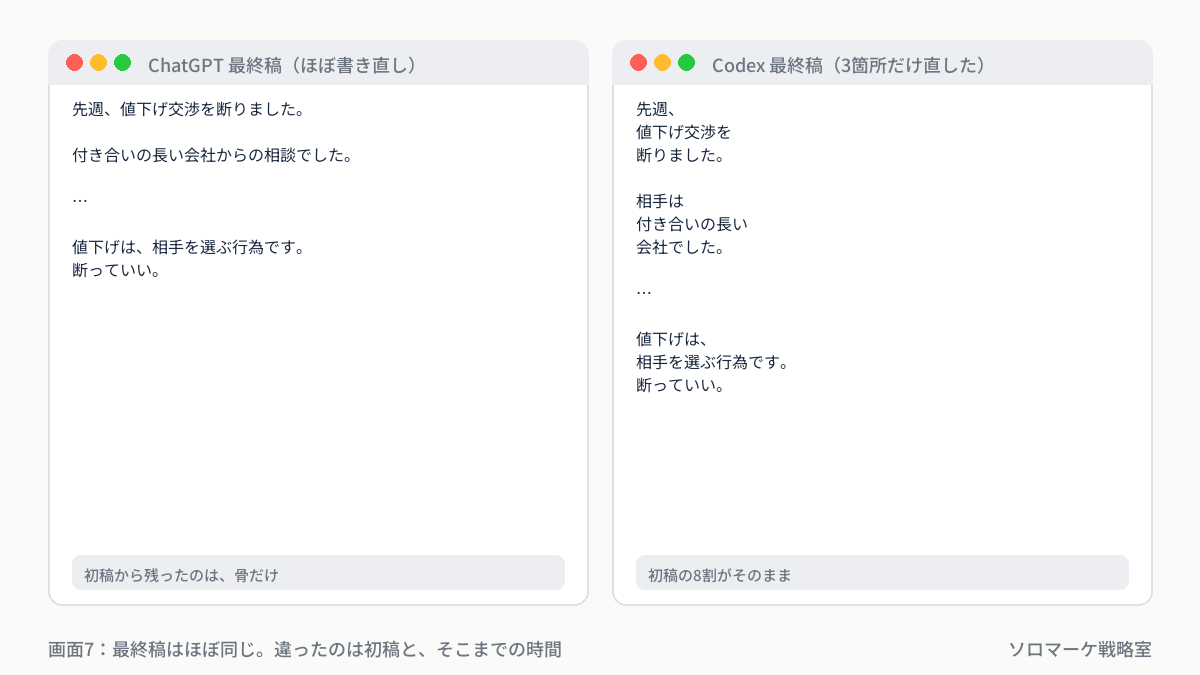Viewport: 1200px width, 675px height.
Task: Maximize the Codex 最終稿 window via green button
Action: tap(686, 63)
